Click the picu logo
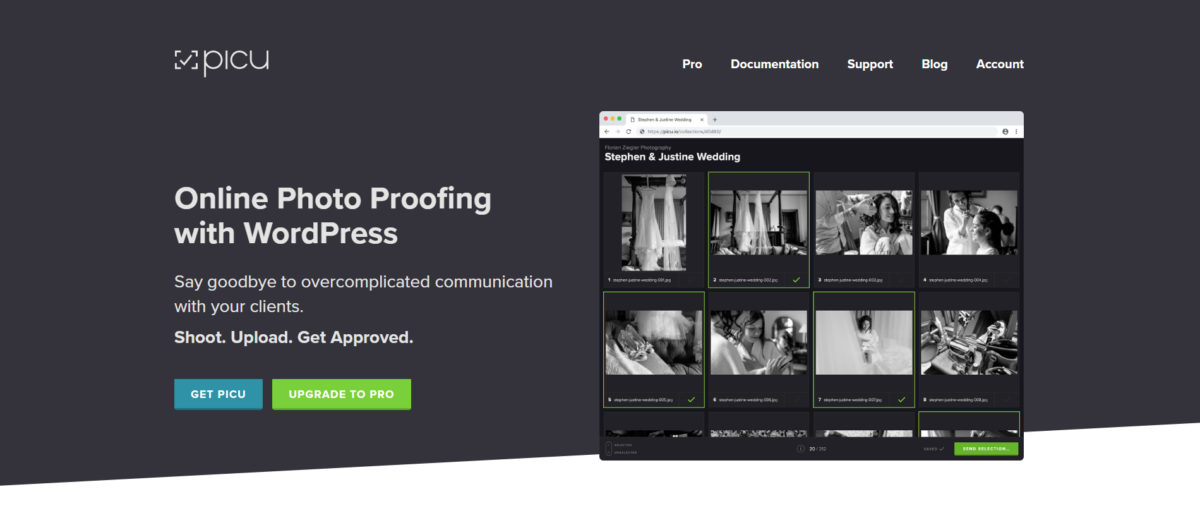This screenshot has height=530, width=1200. [x=222, y=62]
